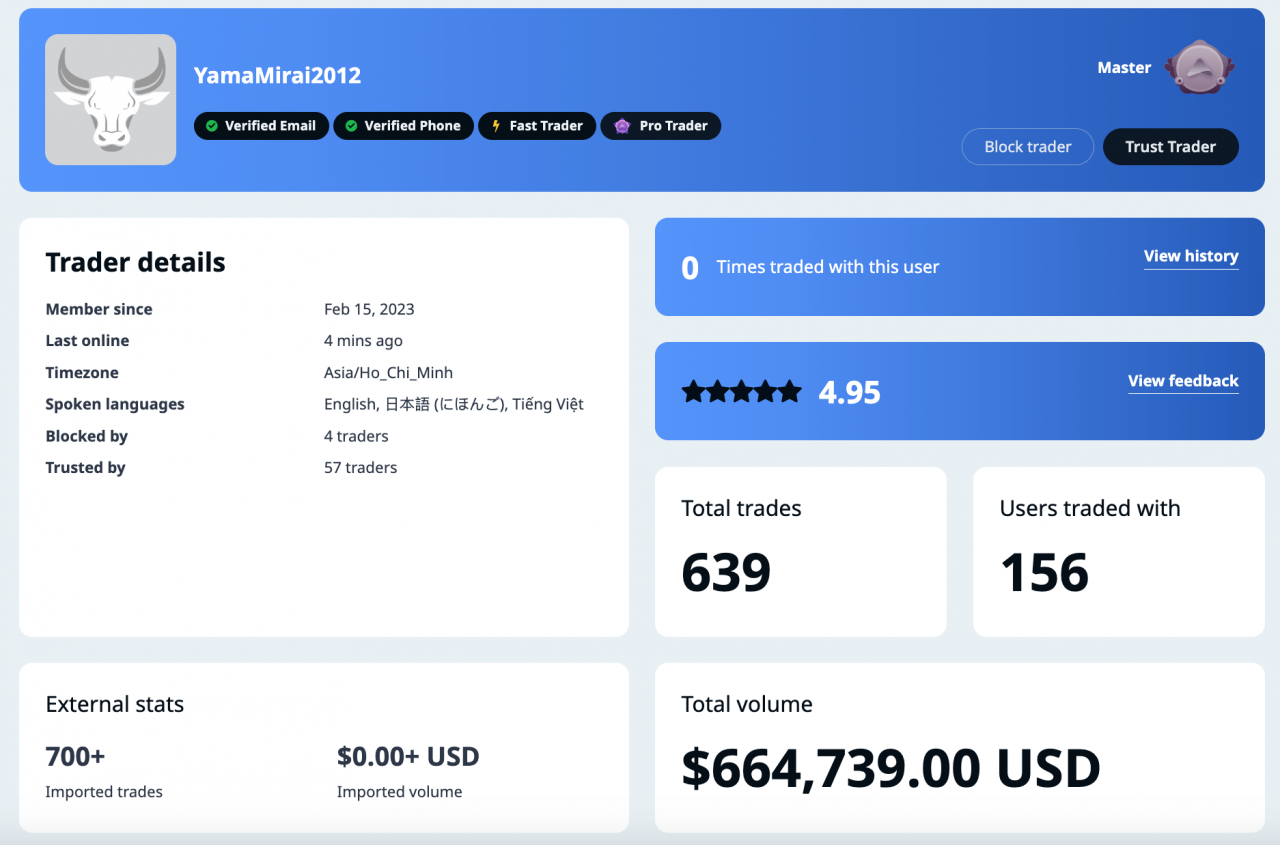Image resolution: width=1280 pixels, height=845 pixels.
Task: Open the View feedback link
Action: [1183, 381]
